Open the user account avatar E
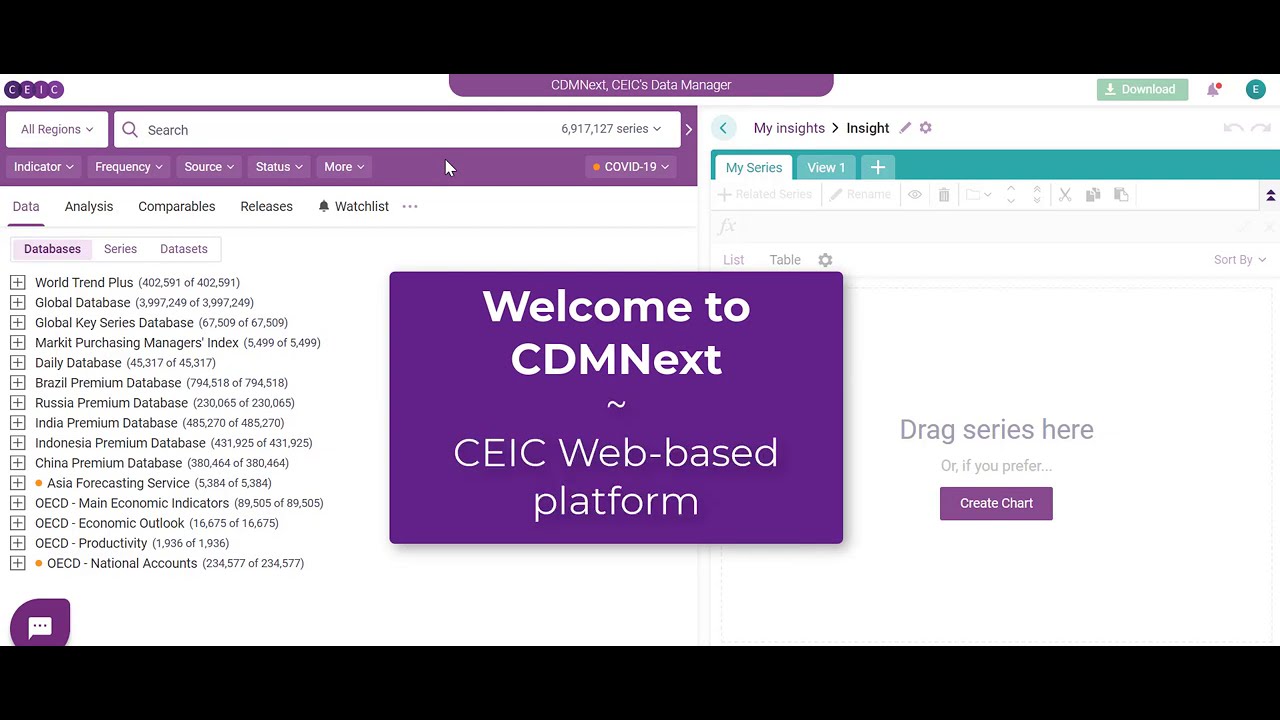The image size is (1280, 720). [x=1256, y=90]
